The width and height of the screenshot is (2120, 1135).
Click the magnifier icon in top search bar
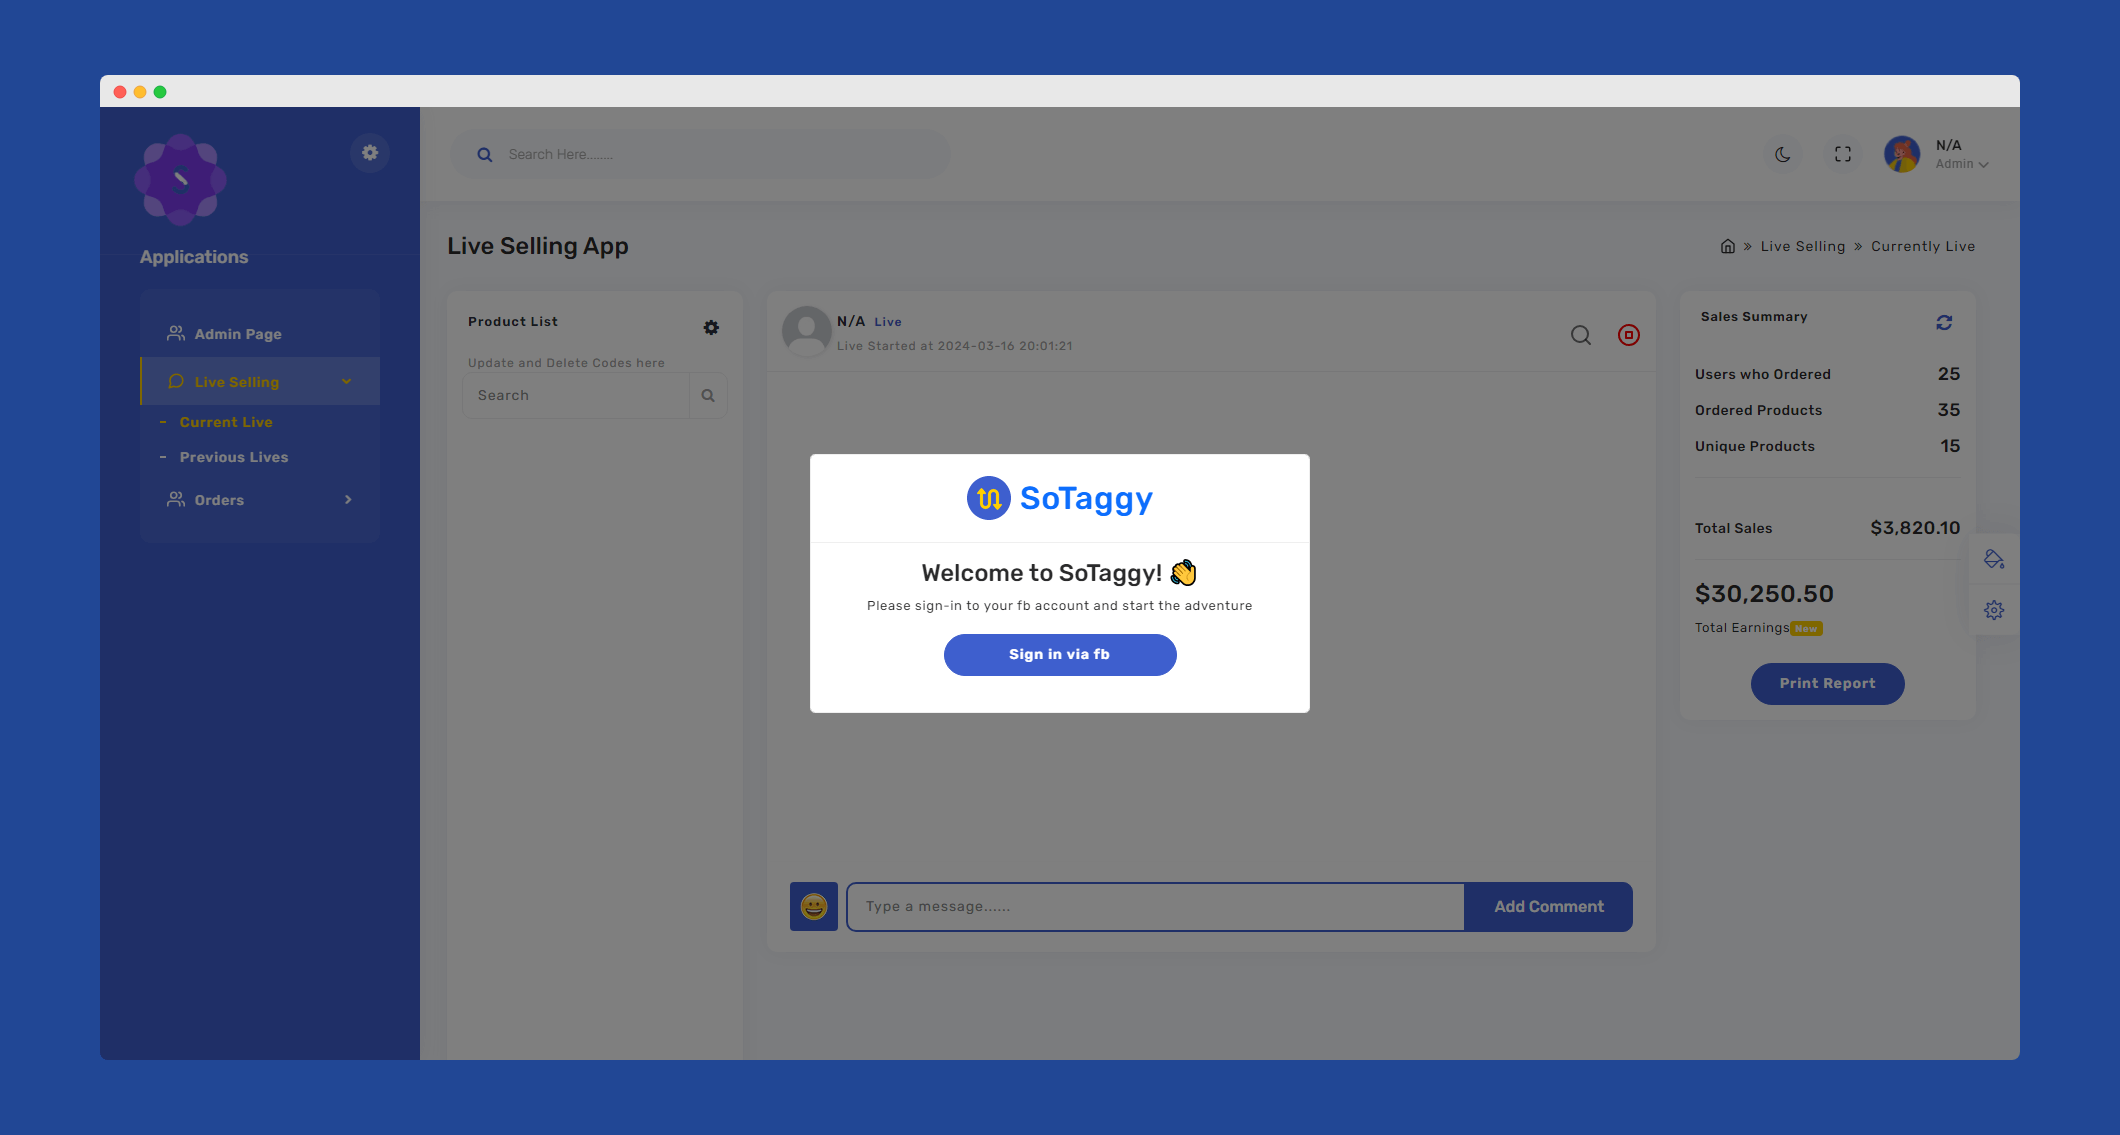[x=485, y=155]
